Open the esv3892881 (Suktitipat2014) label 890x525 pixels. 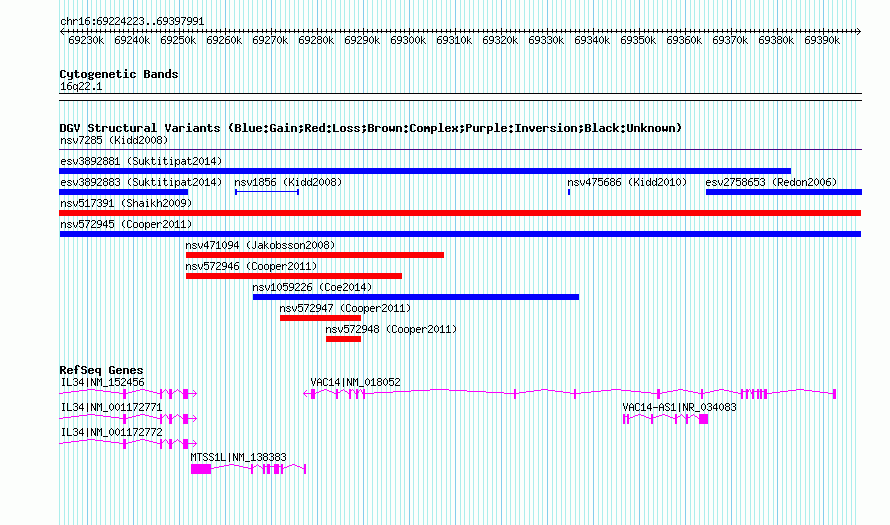(141, 161)
